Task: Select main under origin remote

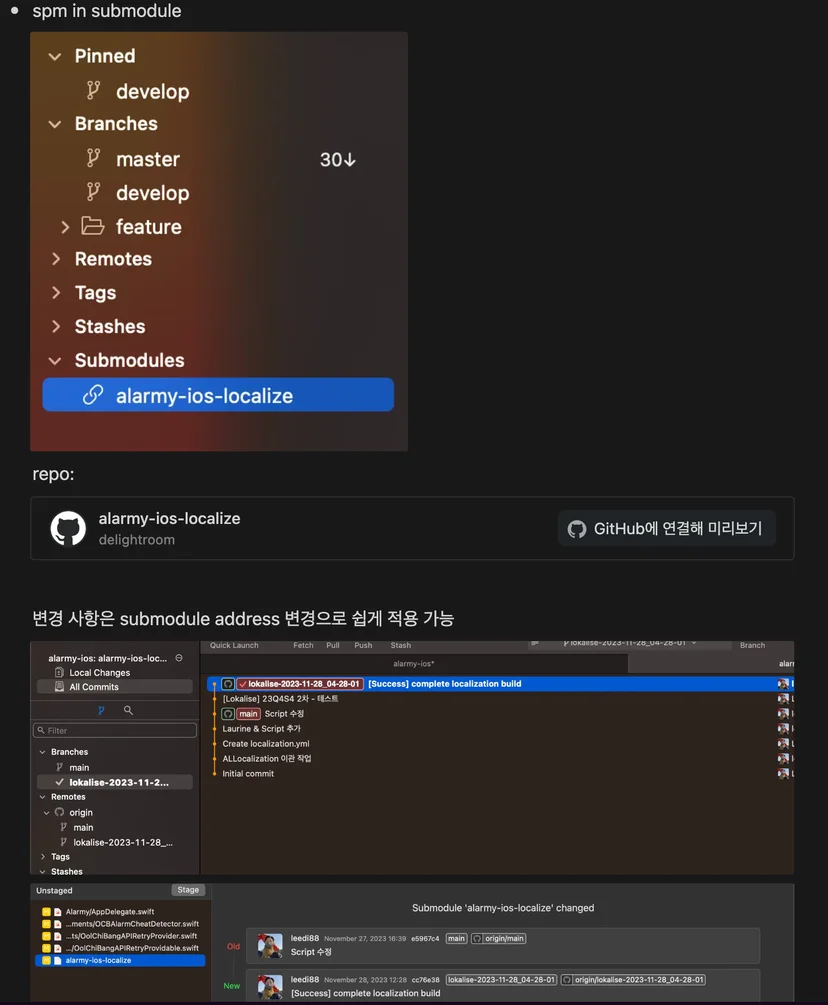Action: 83,827
